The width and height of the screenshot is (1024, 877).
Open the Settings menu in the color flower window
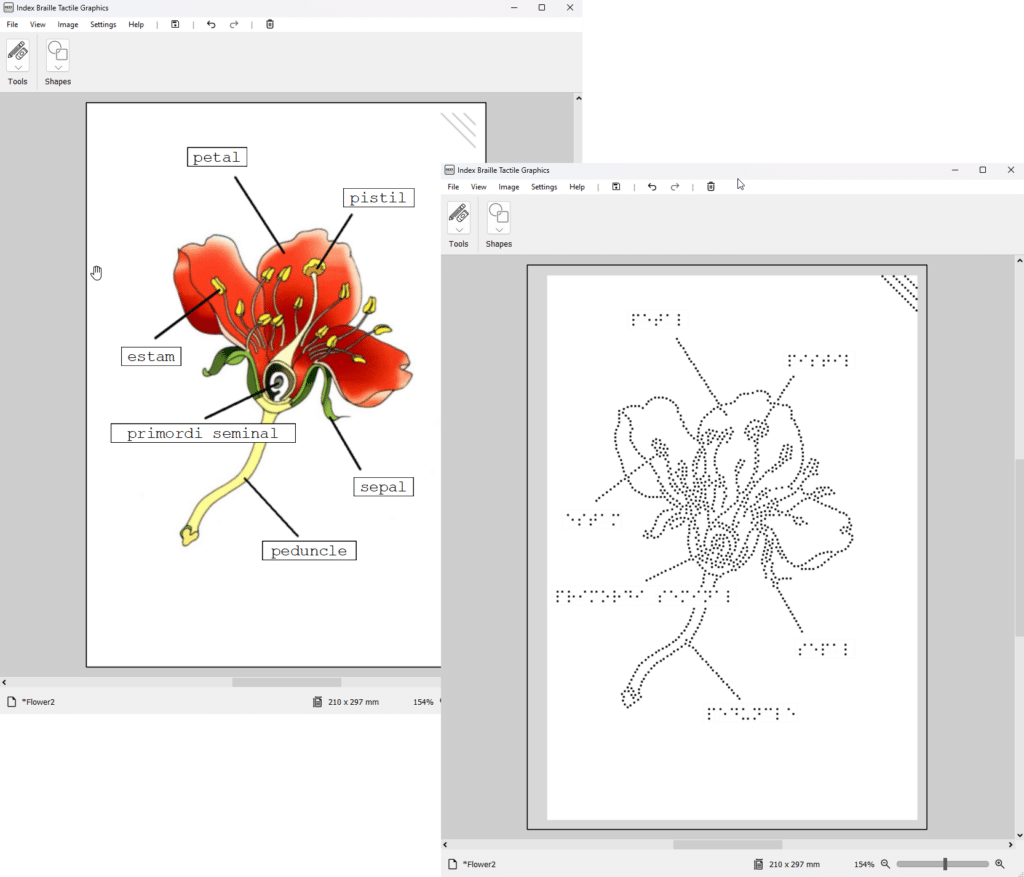pyautogui.click(x=103, y=24)
